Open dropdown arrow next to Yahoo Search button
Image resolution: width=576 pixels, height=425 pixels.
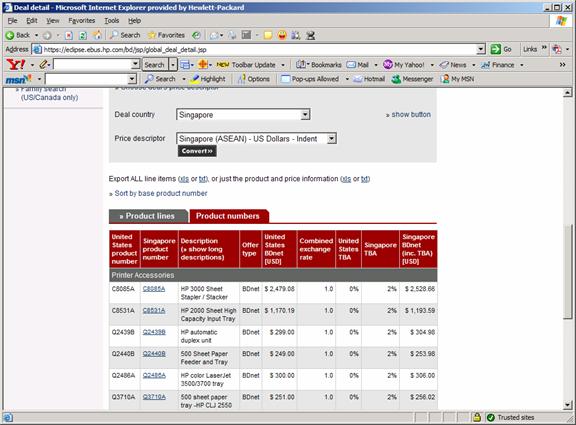pos(173,65)
